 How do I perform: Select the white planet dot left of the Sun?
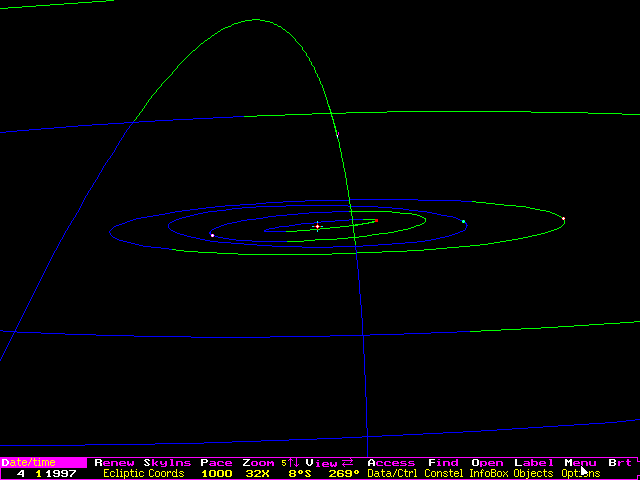point(212,235)
